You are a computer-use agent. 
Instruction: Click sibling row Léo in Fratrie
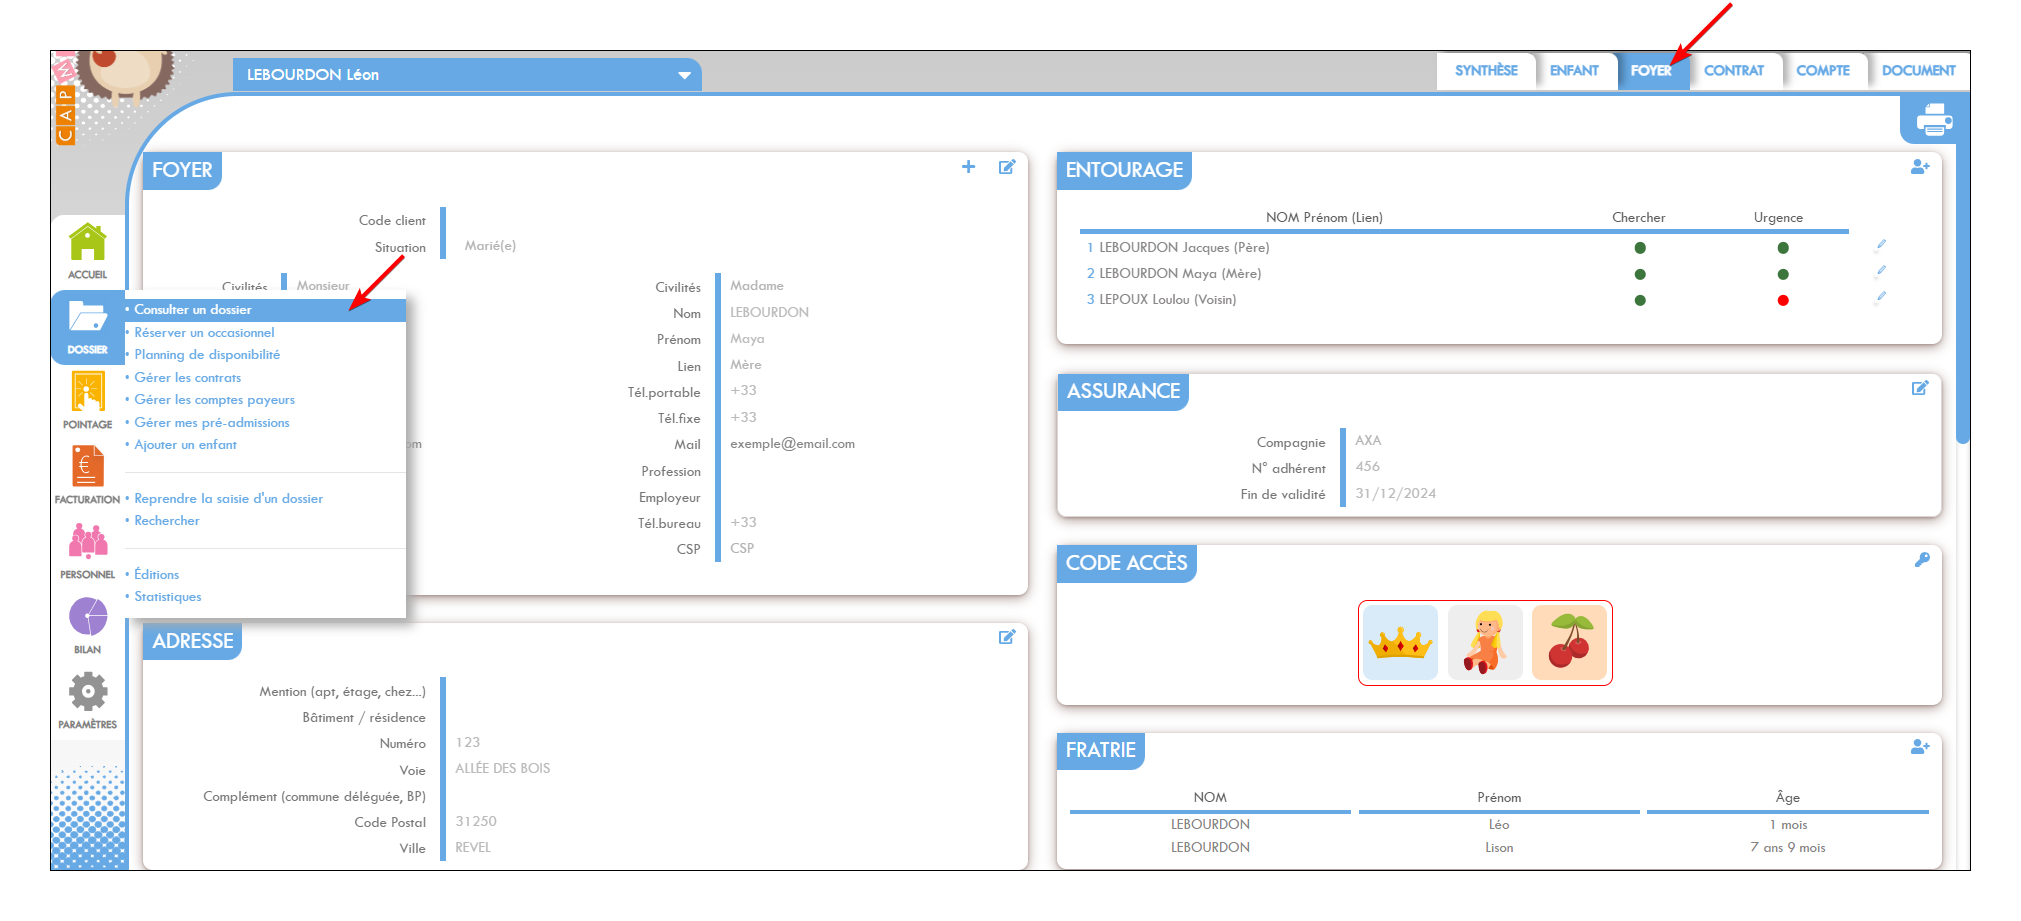(1499, 825)
